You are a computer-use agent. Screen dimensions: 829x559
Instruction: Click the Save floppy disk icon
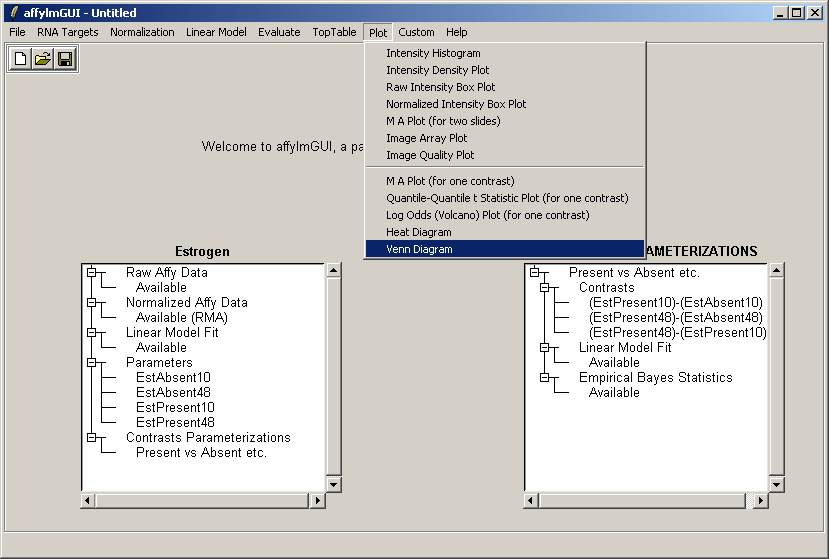[65, 60]
